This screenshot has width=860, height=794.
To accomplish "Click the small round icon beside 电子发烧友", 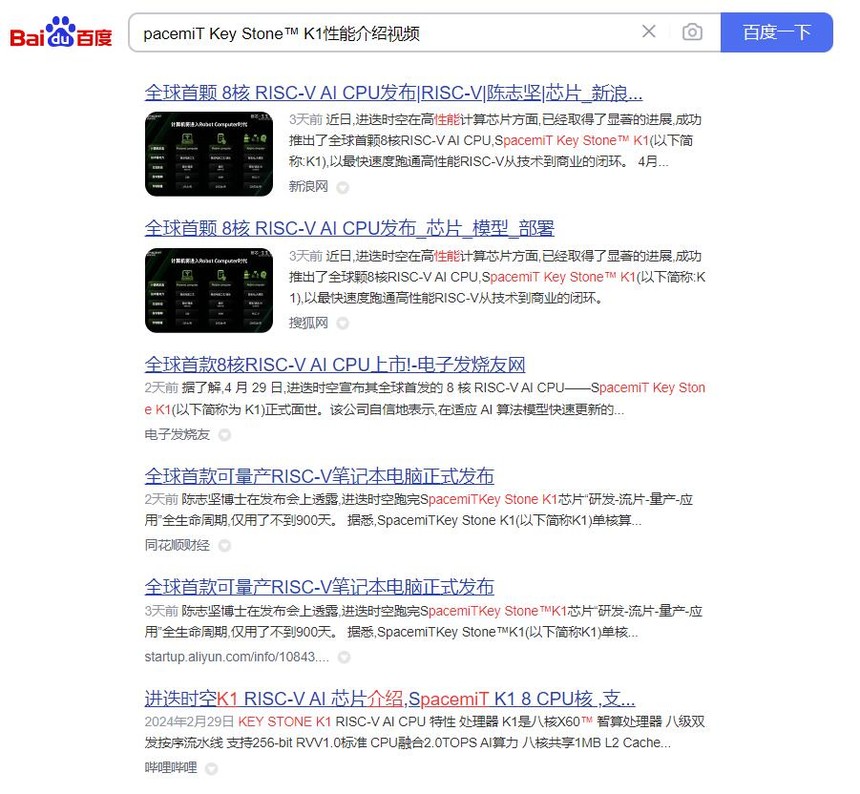I will (x=224, y=435).
